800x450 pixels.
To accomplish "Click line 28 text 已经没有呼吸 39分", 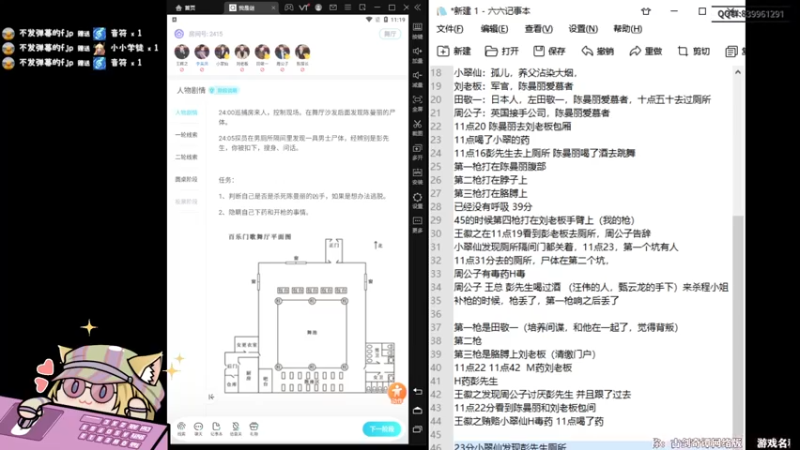I will [493, 207].
